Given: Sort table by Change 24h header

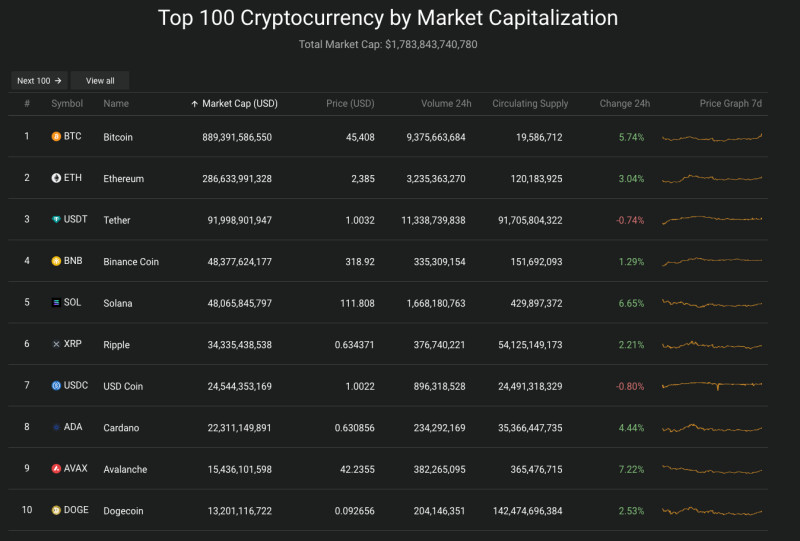Looking at the screenshot, I should 624,104.
